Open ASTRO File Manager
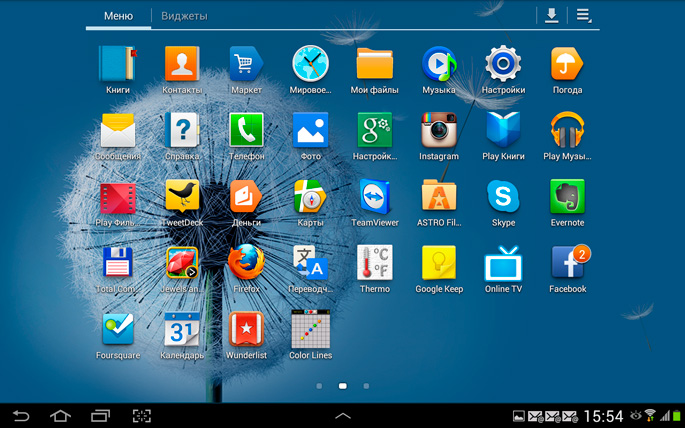This screenshot has height=428, width=685. click(439, 197)
